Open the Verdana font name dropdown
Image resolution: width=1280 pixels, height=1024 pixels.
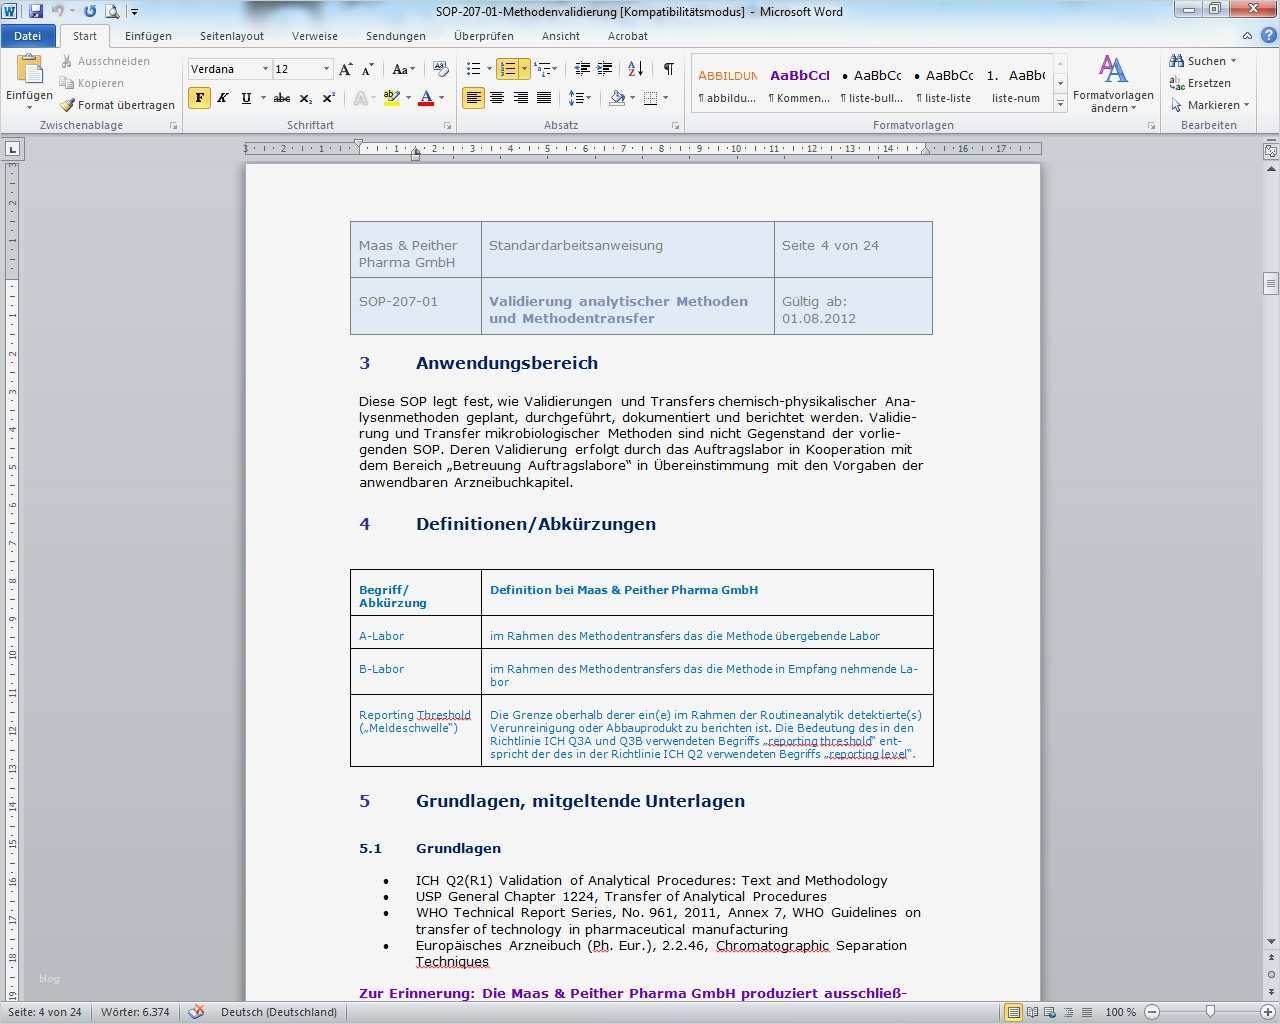(x=265, y=69)
